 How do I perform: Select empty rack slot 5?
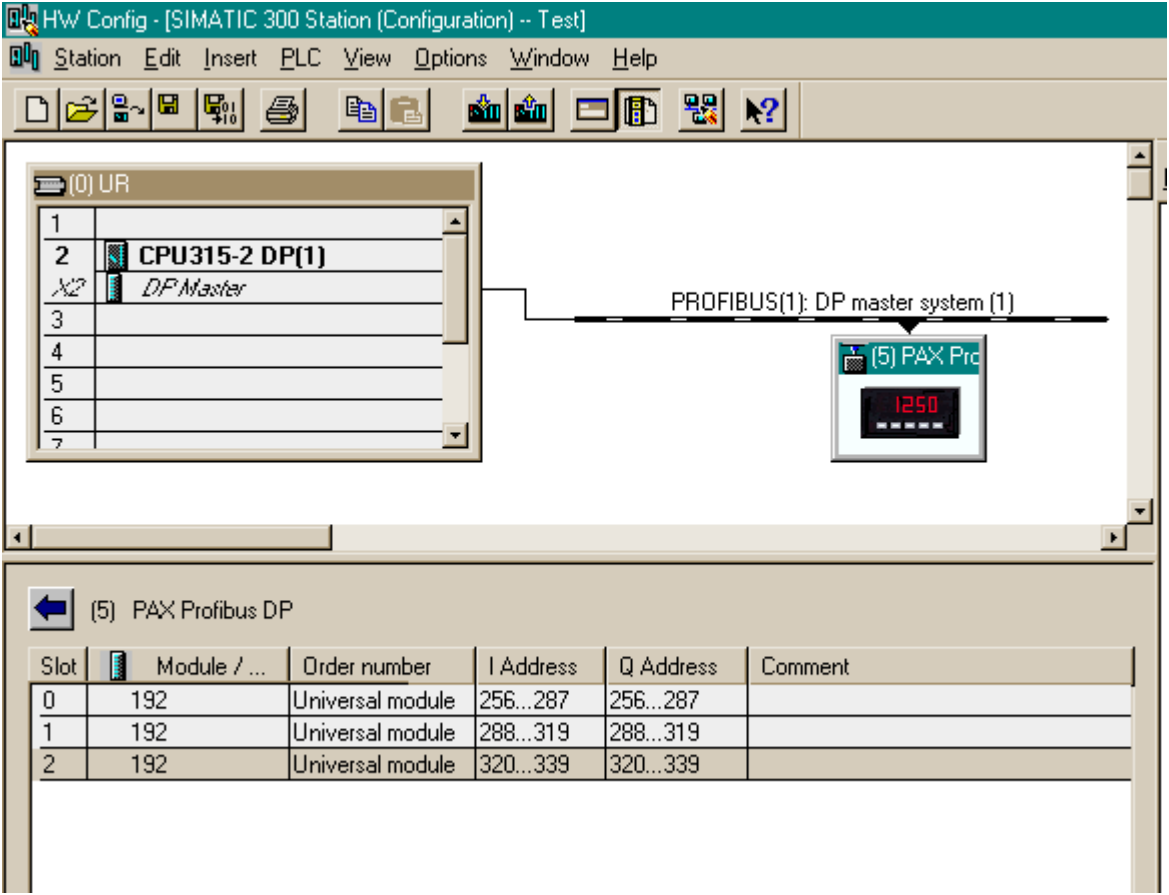pos(242,384)
